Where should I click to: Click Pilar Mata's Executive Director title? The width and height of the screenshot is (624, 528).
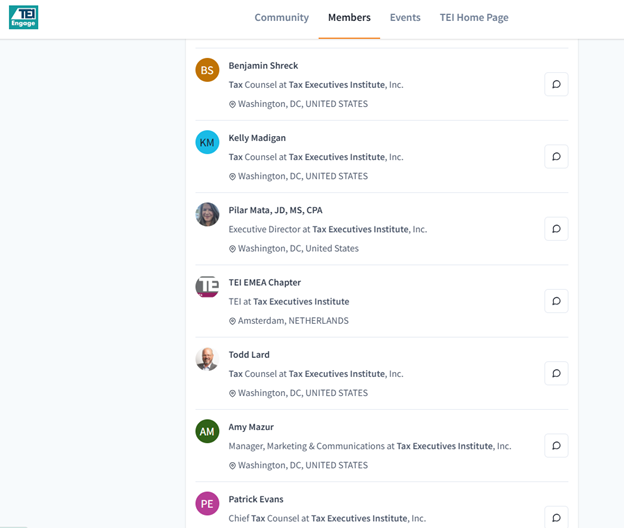tap(328, 229)
